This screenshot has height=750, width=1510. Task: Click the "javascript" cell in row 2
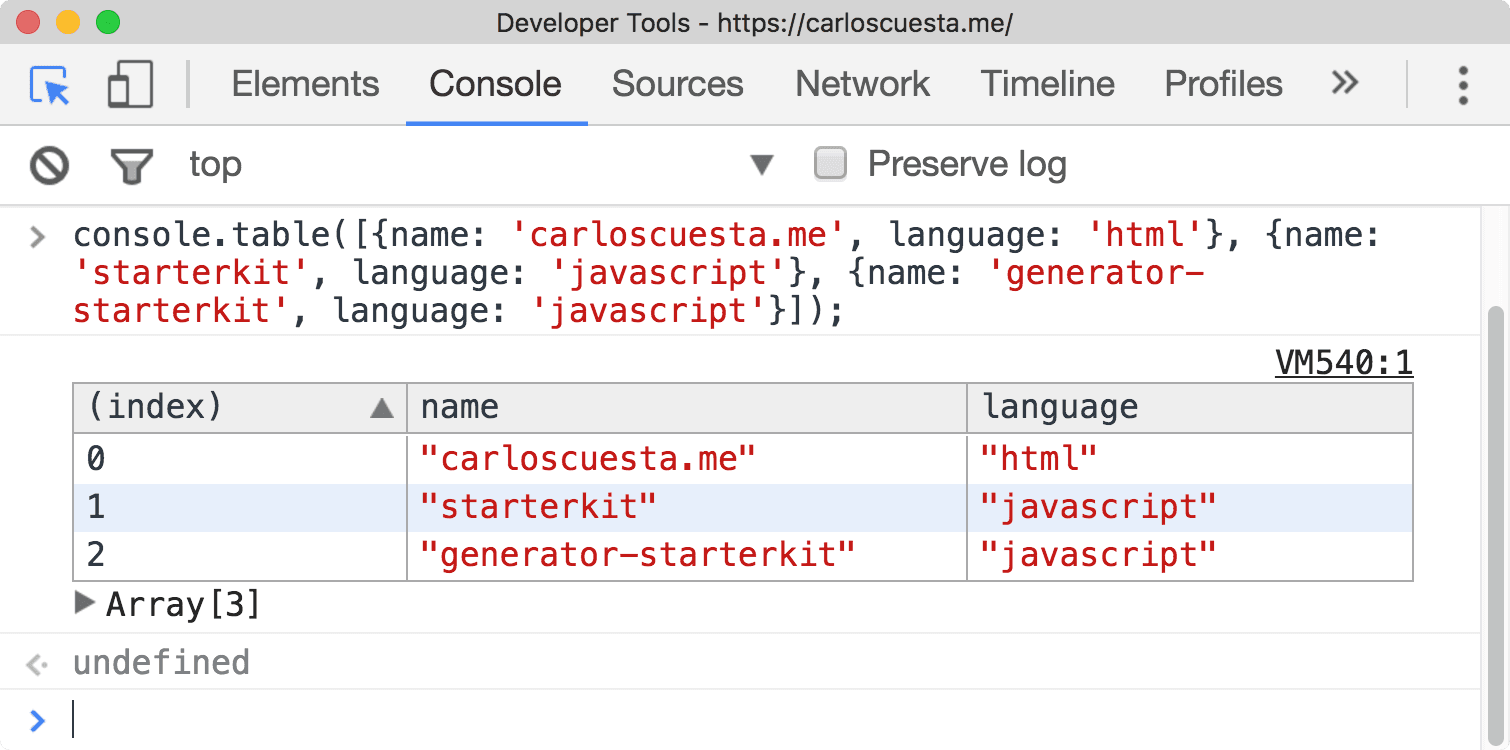point(1190,555)
